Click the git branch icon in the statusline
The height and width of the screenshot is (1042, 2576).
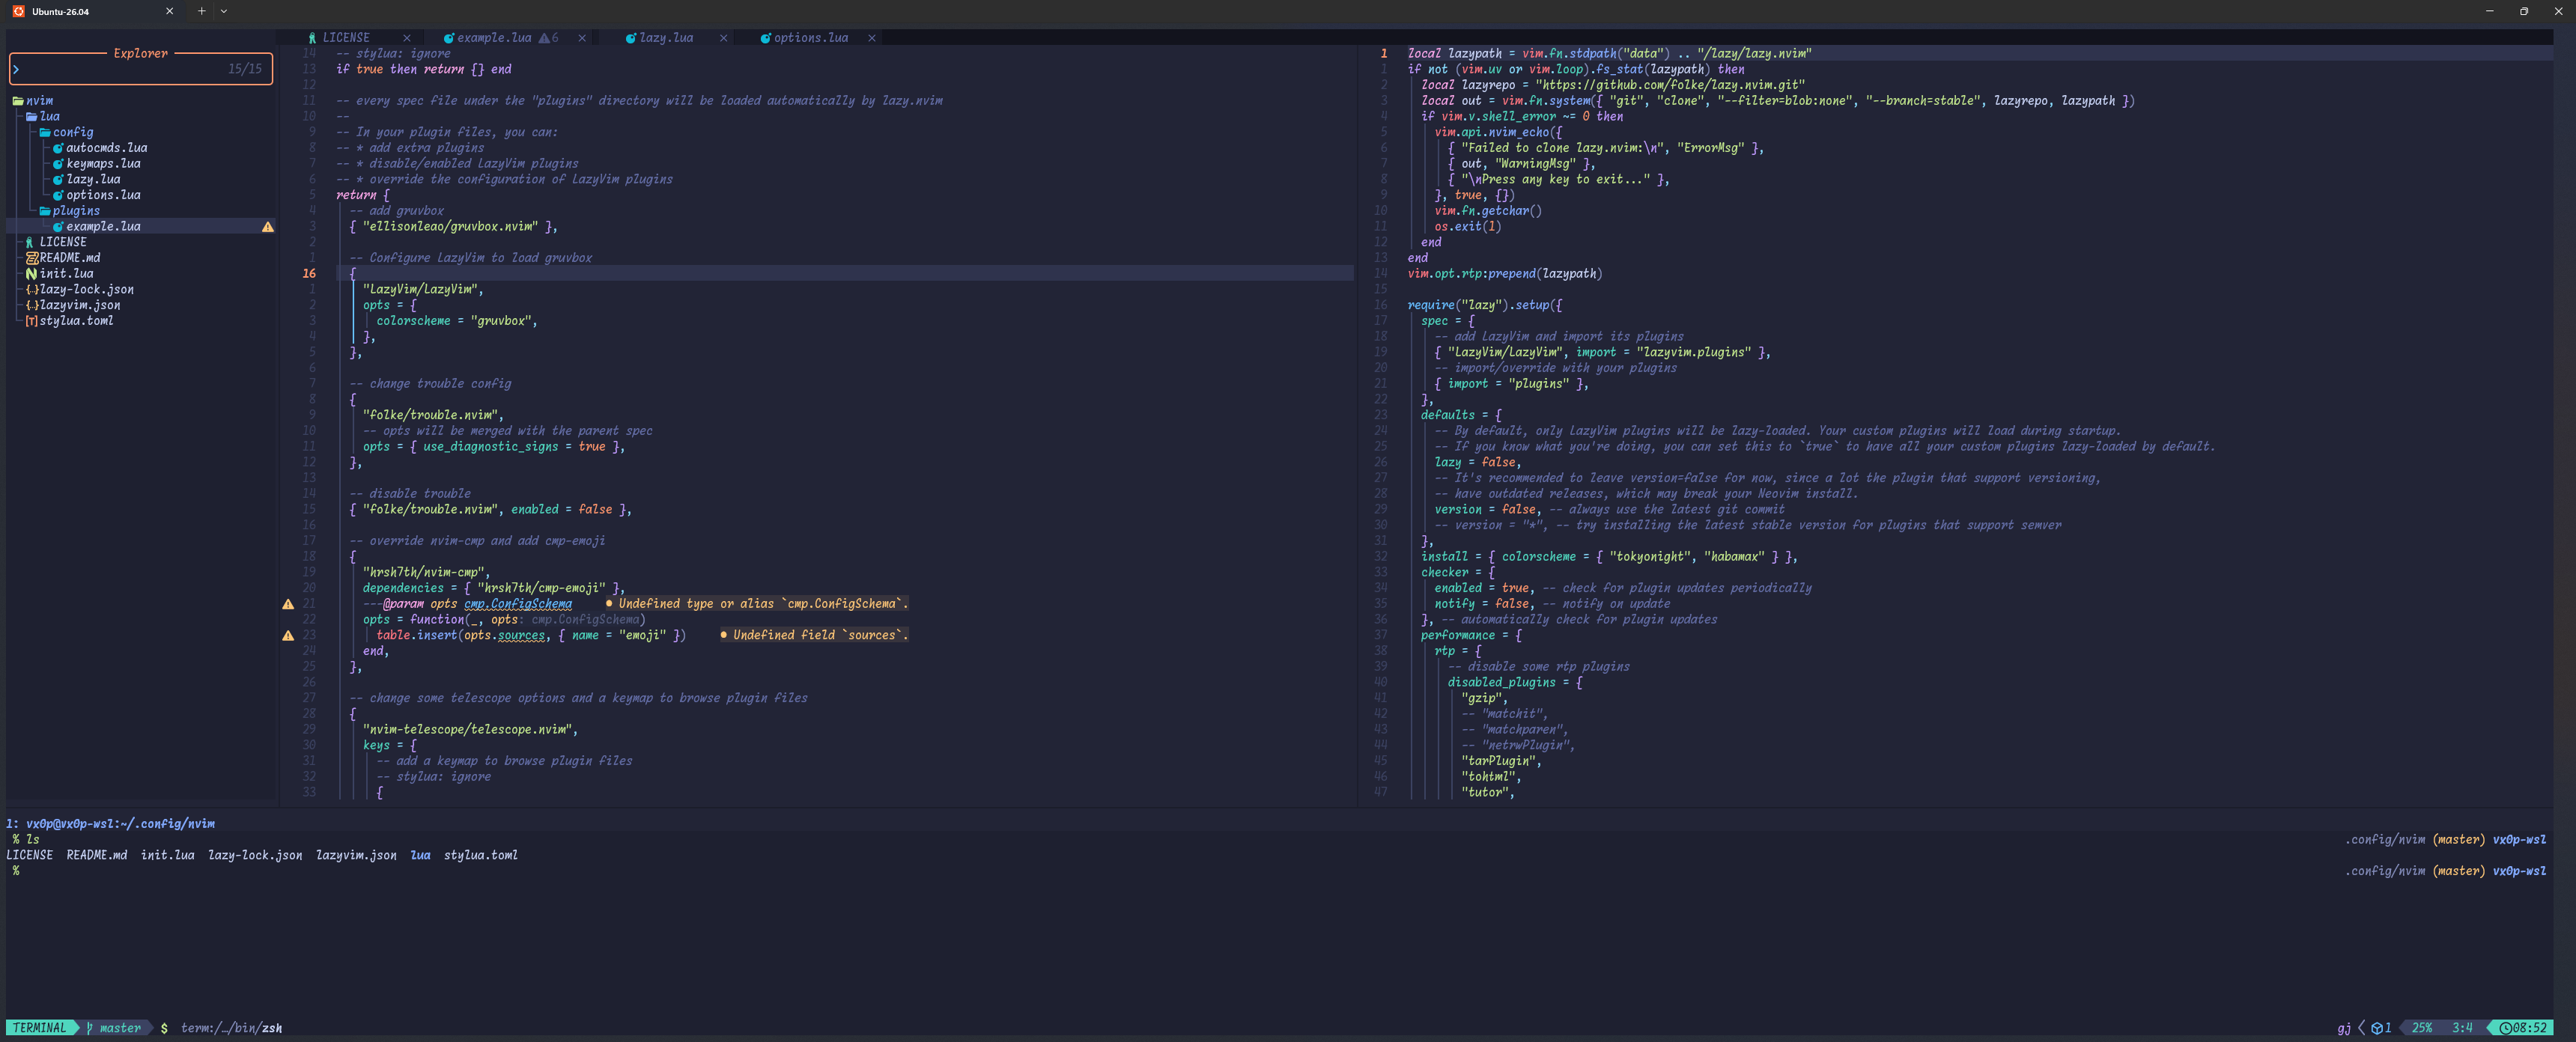pyautogui.click(x=90, y=1028)
